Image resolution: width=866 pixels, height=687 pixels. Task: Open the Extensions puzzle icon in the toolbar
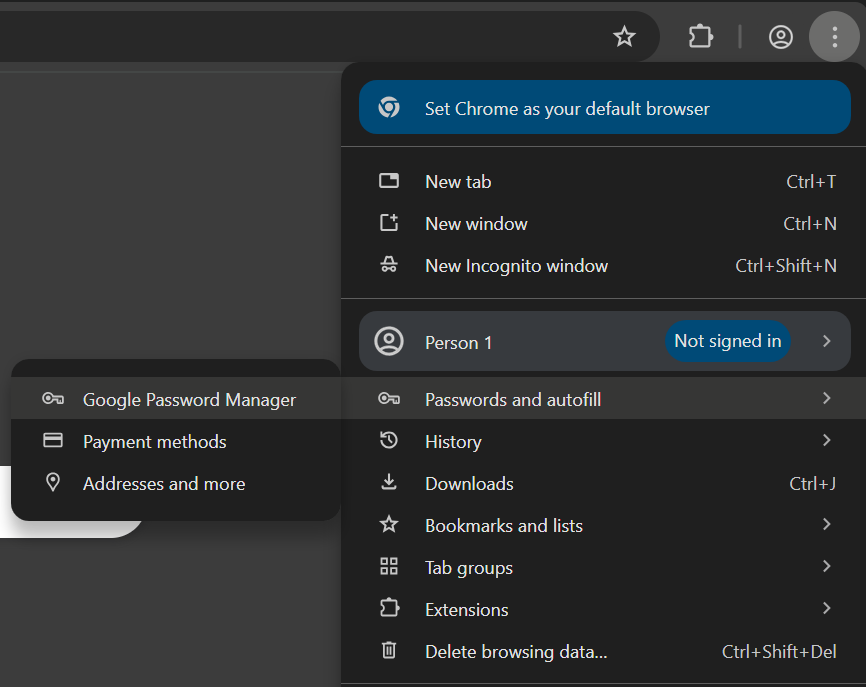(700, 37)
